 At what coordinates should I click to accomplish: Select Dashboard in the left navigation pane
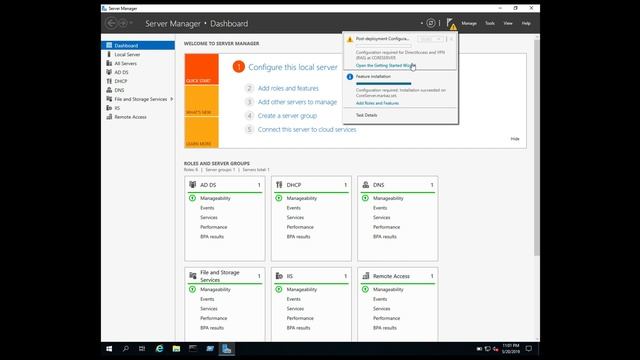[138, 45]
